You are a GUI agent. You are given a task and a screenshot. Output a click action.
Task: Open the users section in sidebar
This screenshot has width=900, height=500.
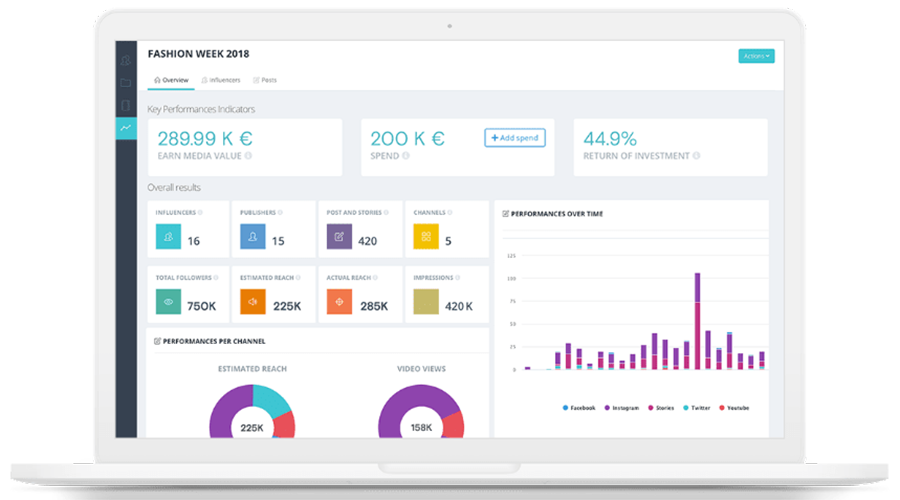coord(125,59)
